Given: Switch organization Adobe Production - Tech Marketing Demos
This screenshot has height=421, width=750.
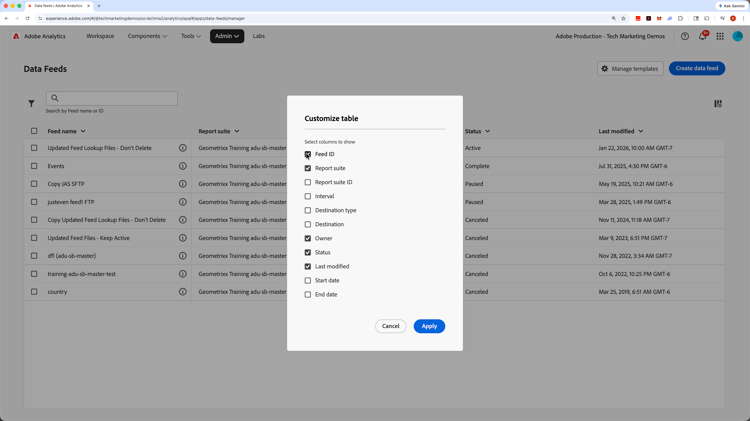Looking at the screenshot, I should point(610,36).
